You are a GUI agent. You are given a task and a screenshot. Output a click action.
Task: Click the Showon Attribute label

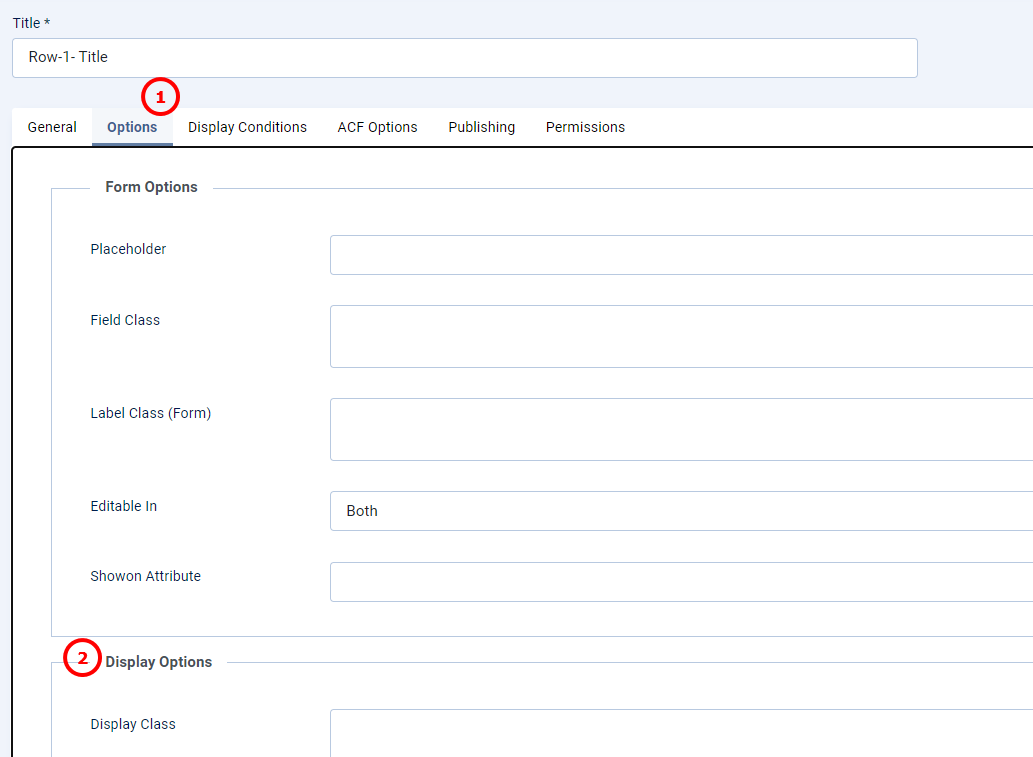click(x=146, y=576)
